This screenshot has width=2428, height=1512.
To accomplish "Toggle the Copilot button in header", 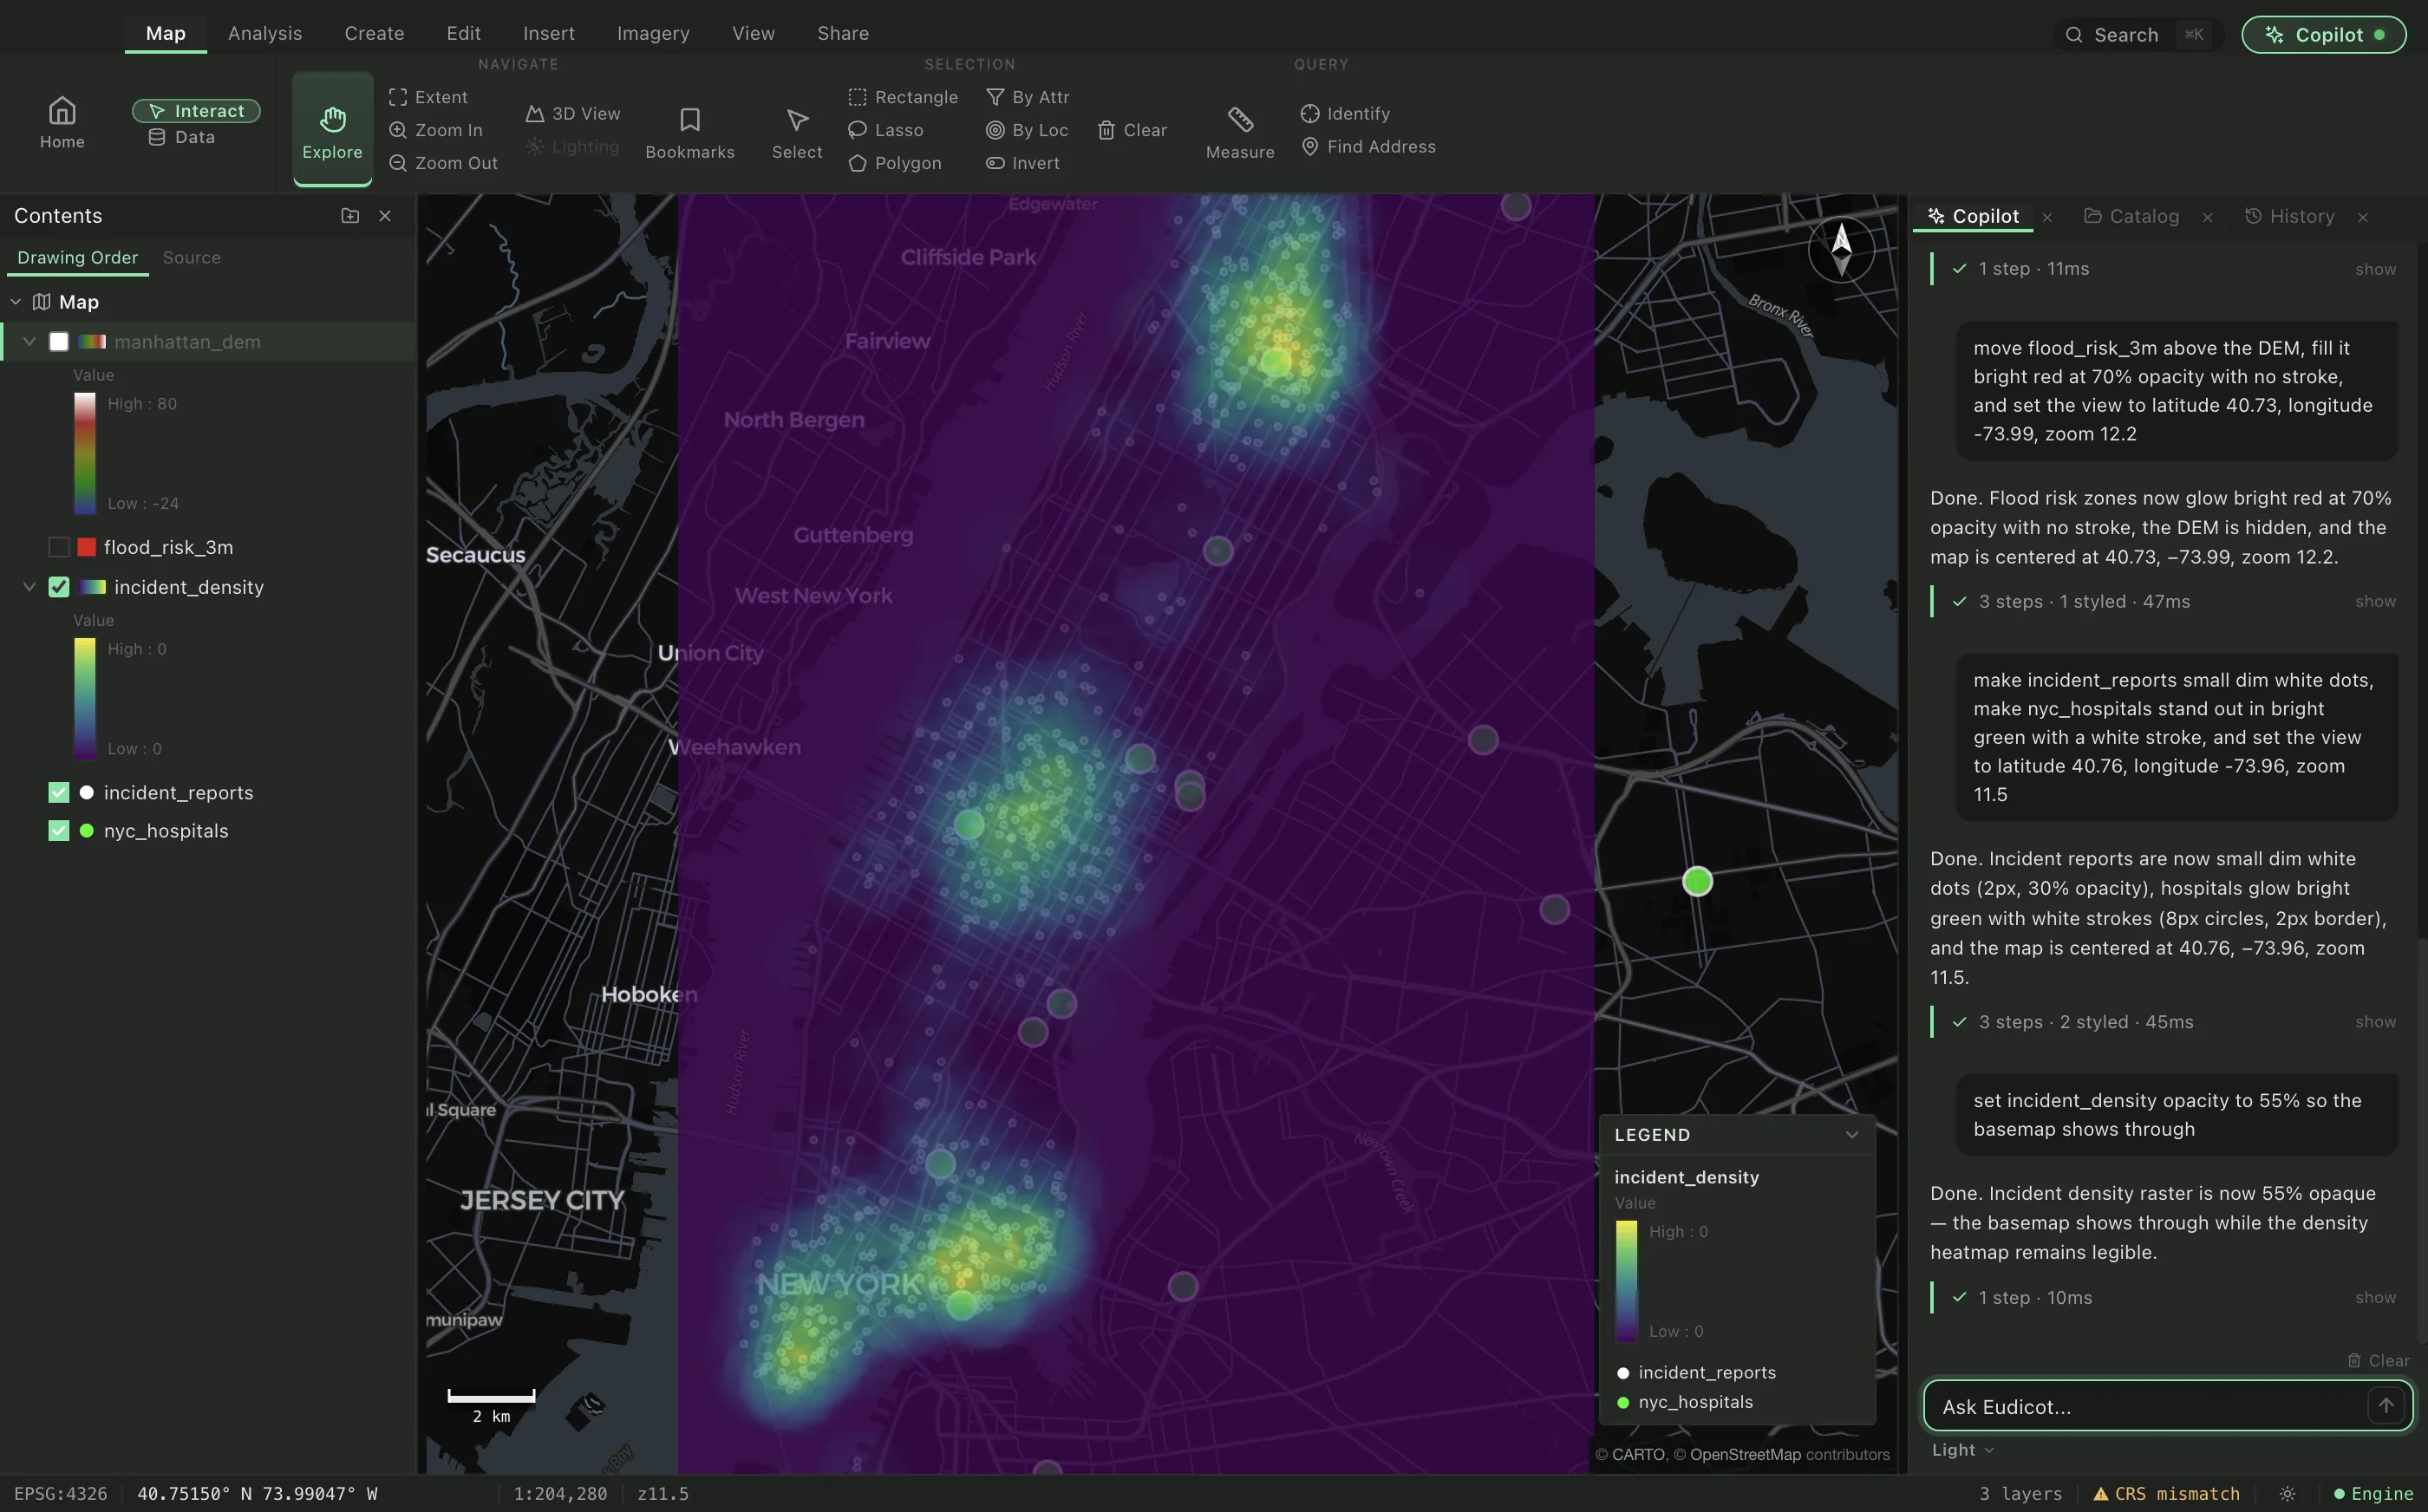I will tap(2323, 34).
